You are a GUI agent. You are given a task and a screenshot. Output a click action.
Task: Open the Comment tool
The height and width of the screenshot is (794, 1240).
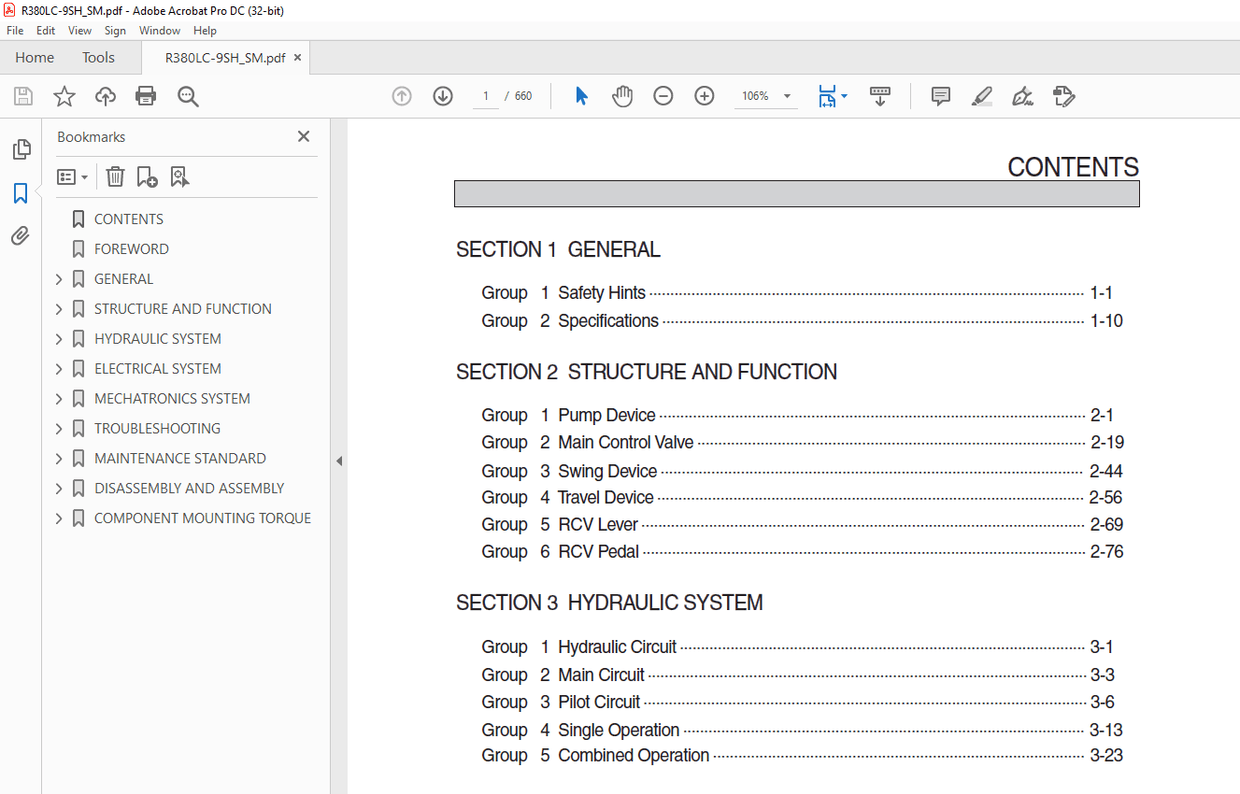click(939, 95)
